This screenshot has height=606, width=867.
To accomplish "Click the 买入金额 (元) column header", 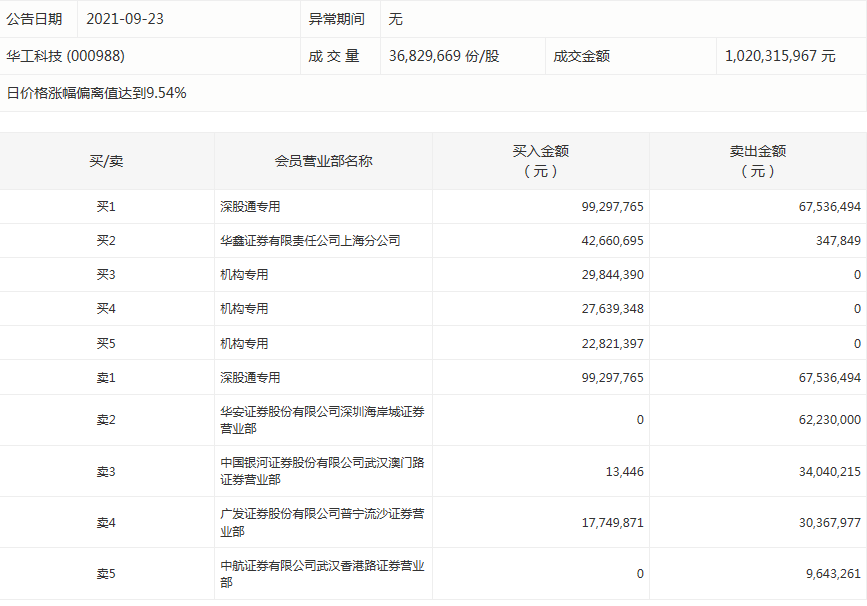I will (541, 161).
